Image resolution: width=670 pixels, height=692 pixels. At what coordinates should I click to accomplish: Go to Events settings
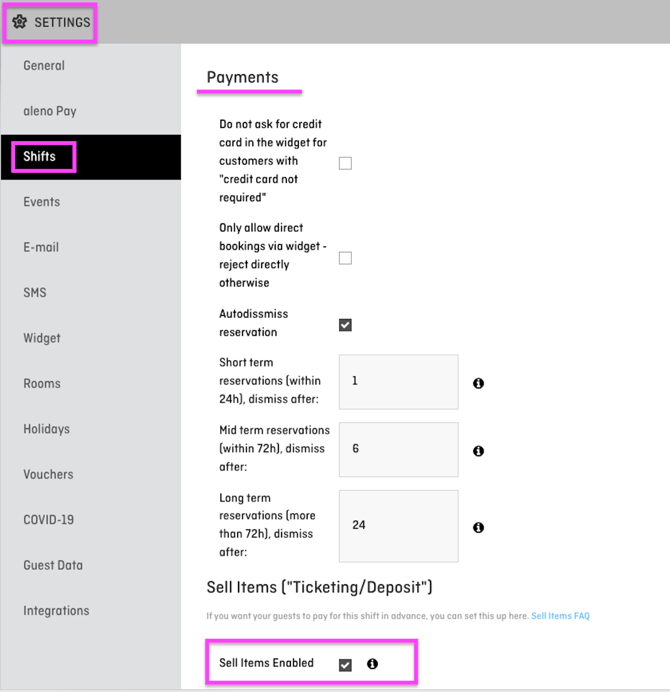[42, 202]
